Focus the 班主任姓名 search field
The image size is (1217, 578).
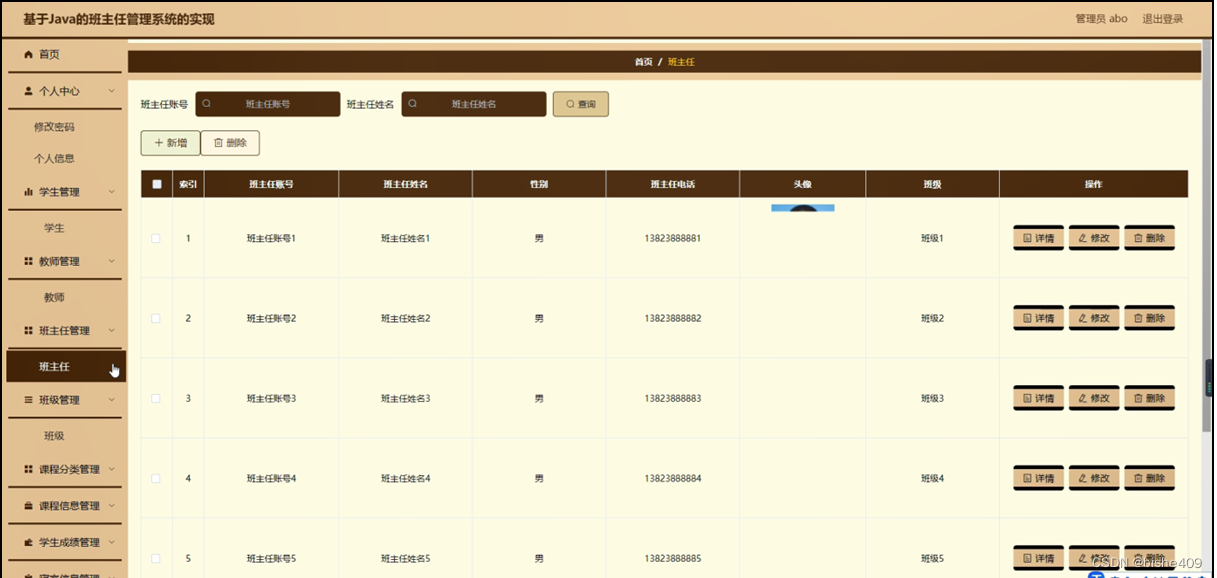[474, 104]
